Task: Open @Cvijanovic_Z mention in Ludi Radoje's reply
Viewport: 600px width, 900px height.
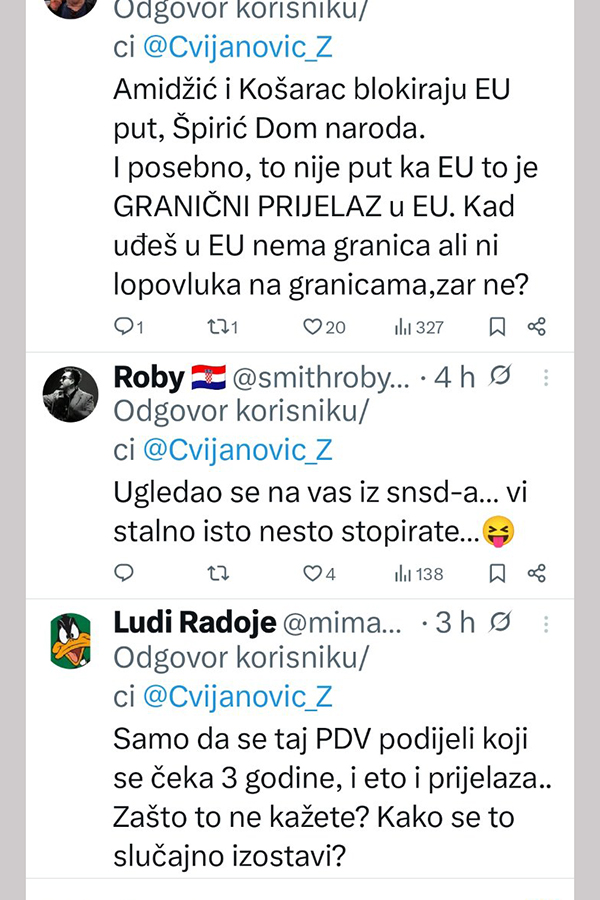Action: [x=238, y=696]
